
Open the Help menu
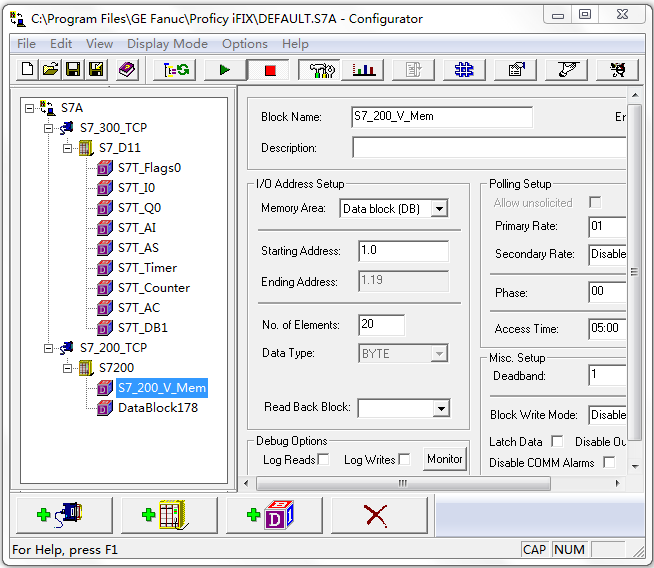pyautogui.click(x=295, y=44)
